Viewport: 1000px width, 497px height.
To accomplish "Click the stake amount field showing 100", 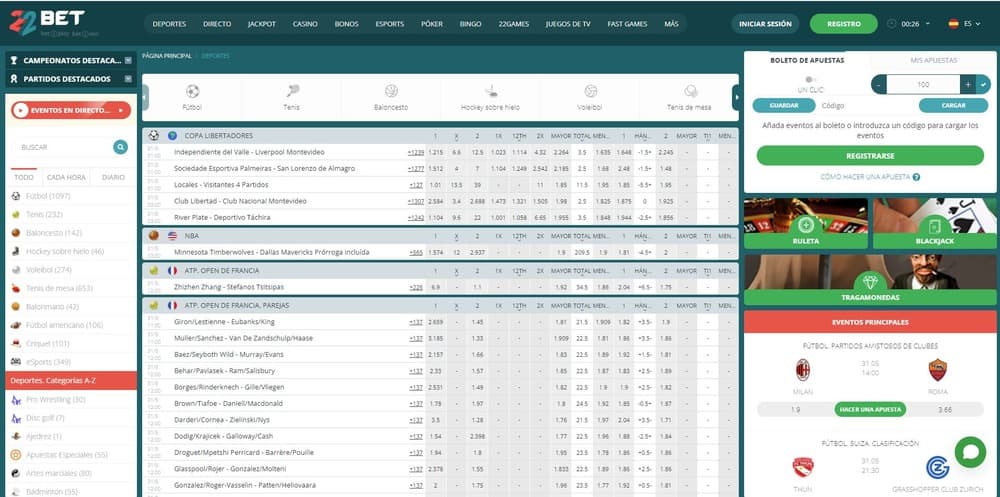I will tap(923, 84).
